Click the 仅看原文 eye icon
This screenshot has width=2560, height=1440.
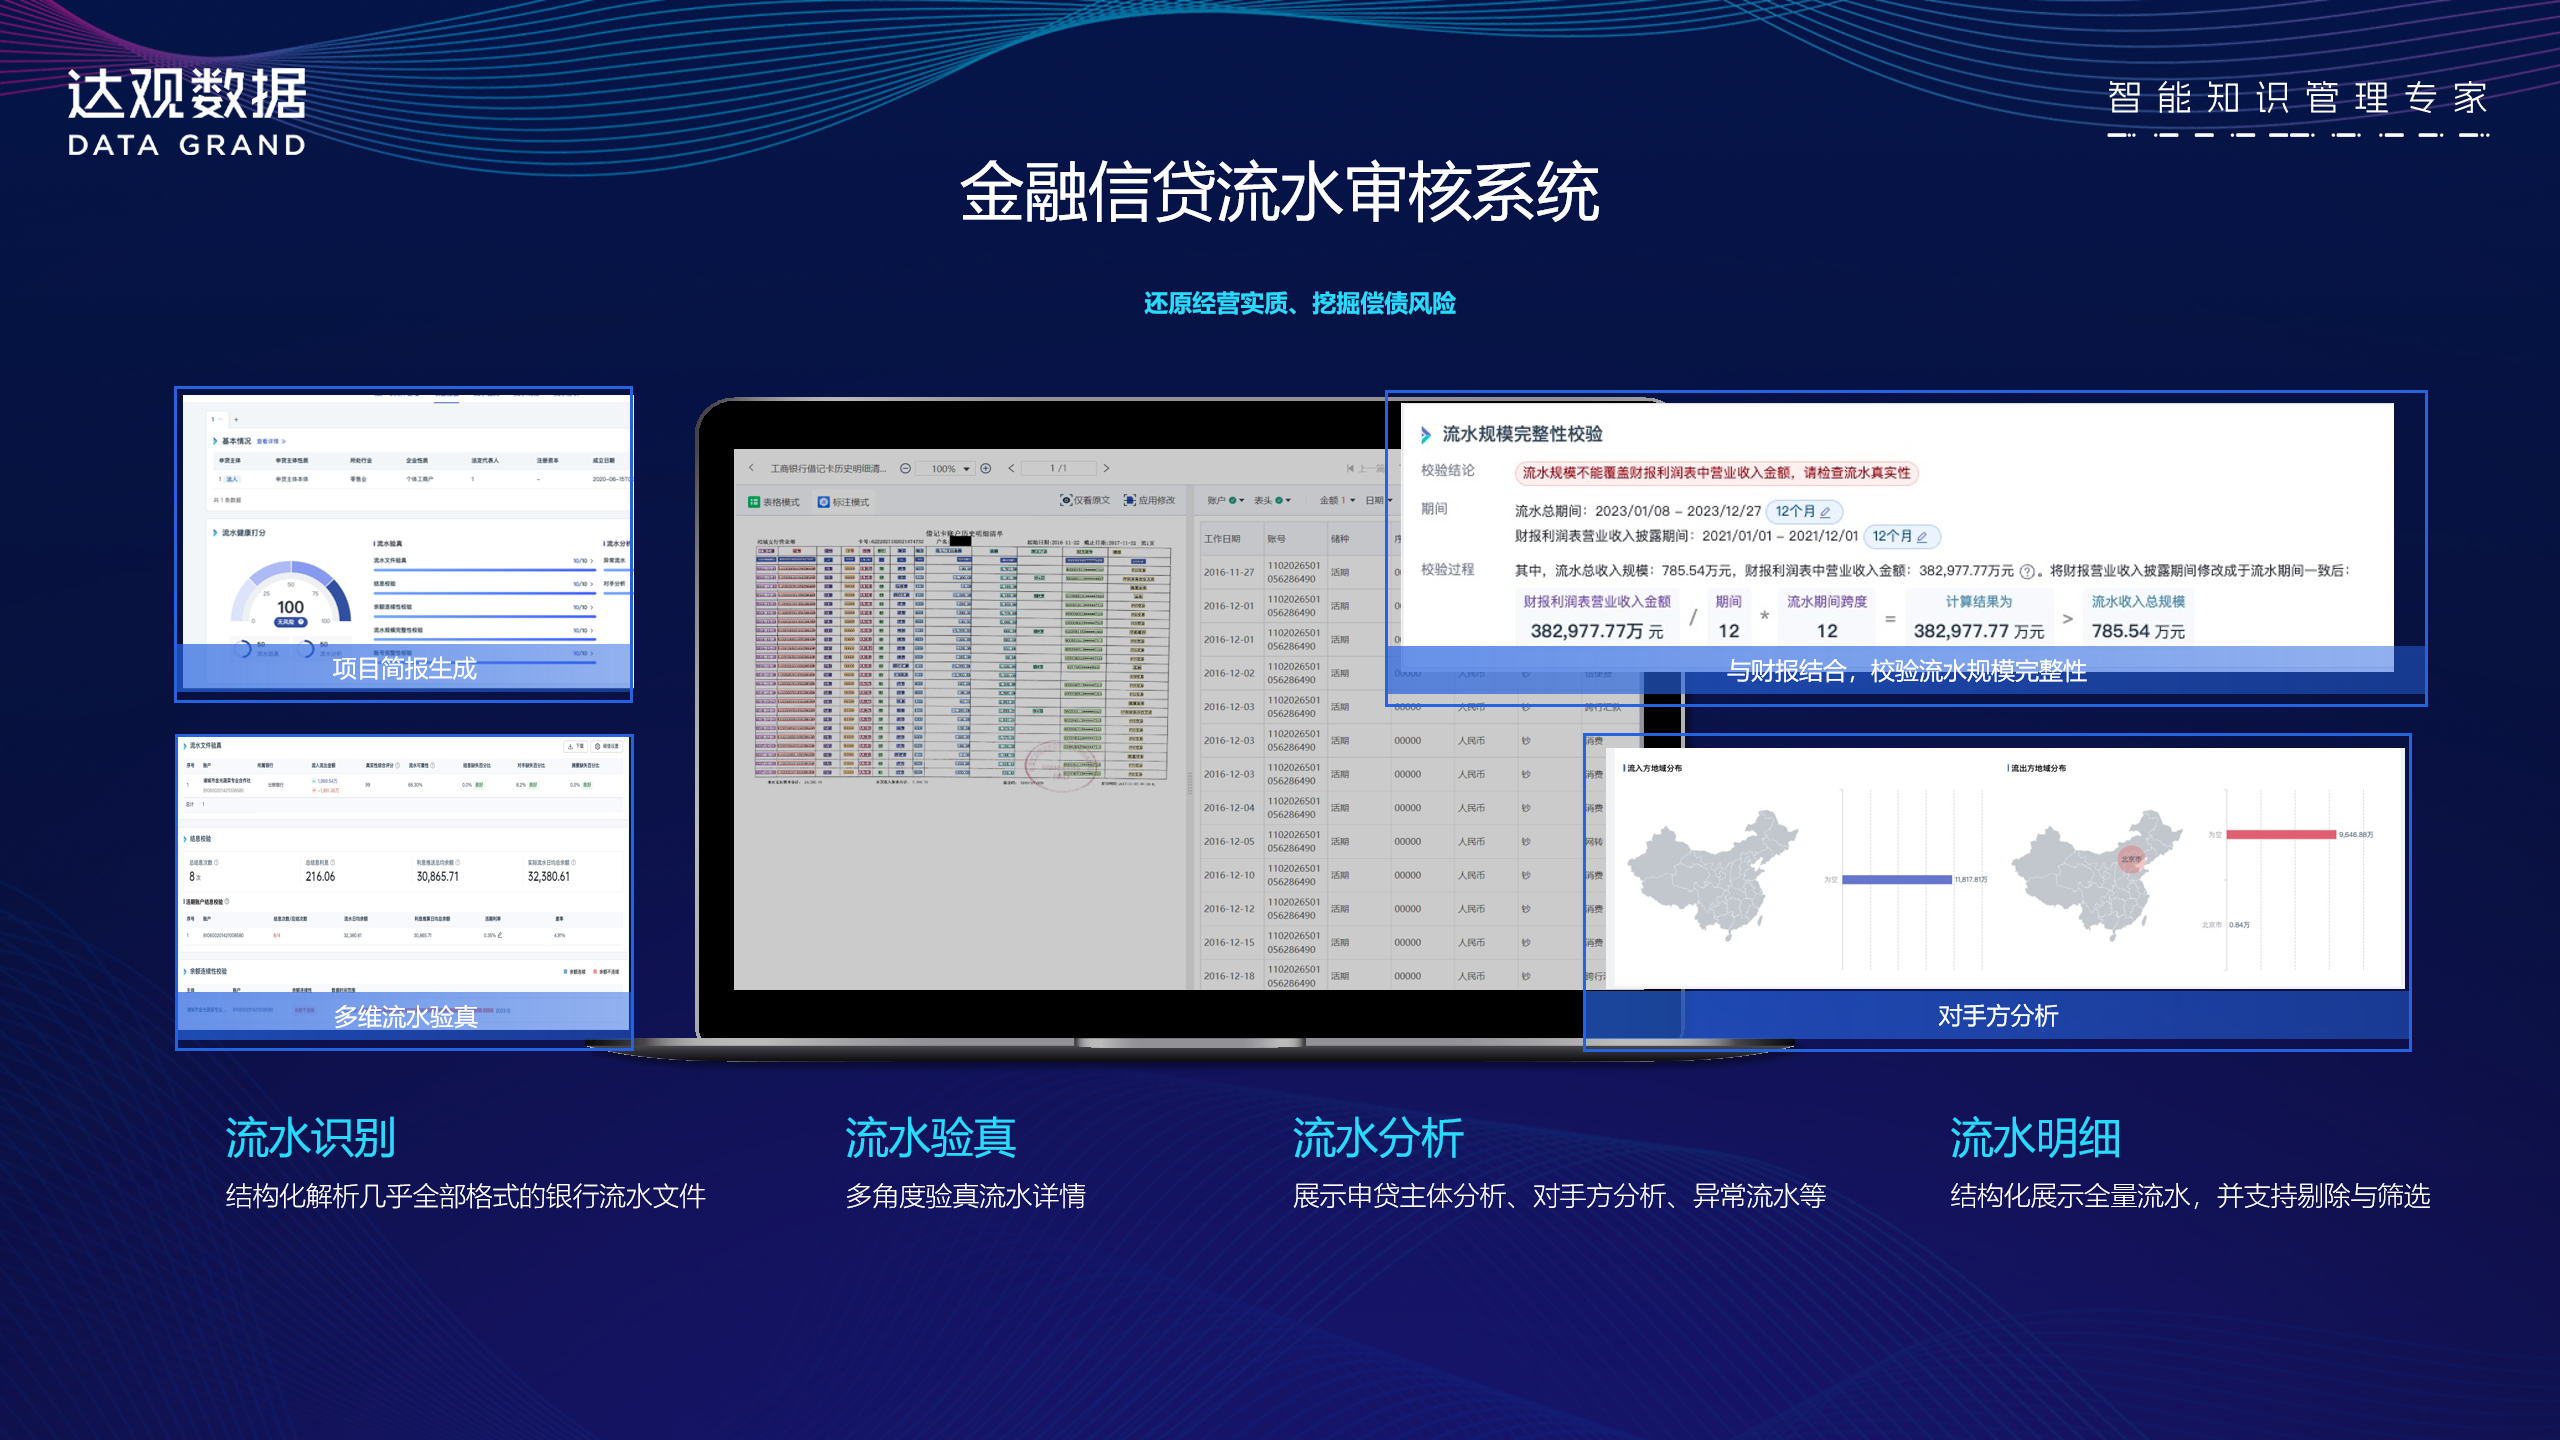(x=1066, y=500)
